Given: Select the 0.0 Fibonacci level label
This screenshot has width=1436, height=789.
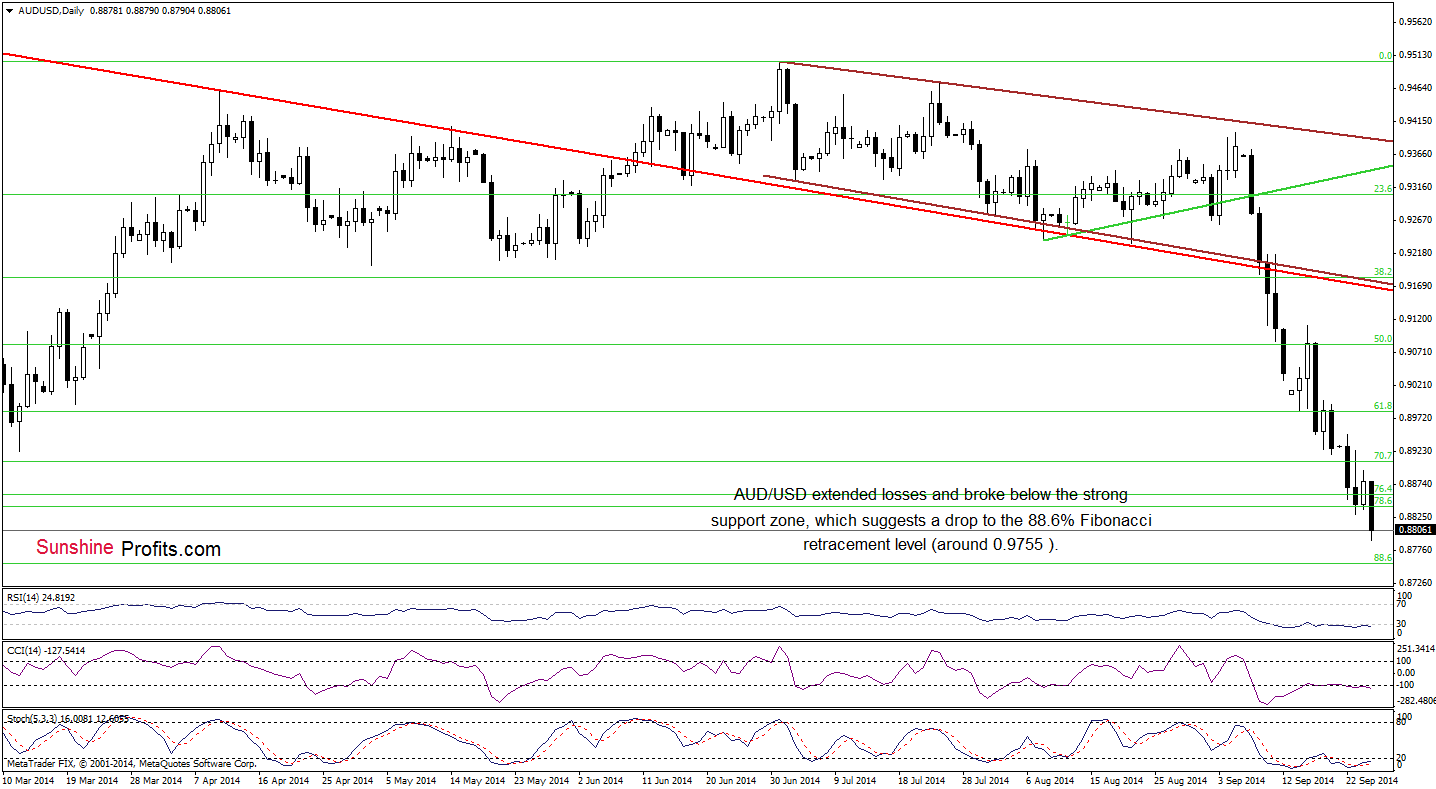Looking at the screenshot, I should click(x=1386, y=56).
